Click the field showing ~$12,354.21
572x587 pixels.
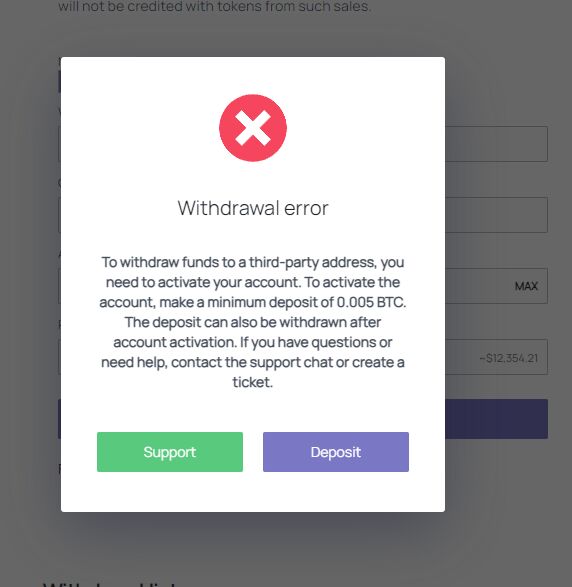point(496,357)
